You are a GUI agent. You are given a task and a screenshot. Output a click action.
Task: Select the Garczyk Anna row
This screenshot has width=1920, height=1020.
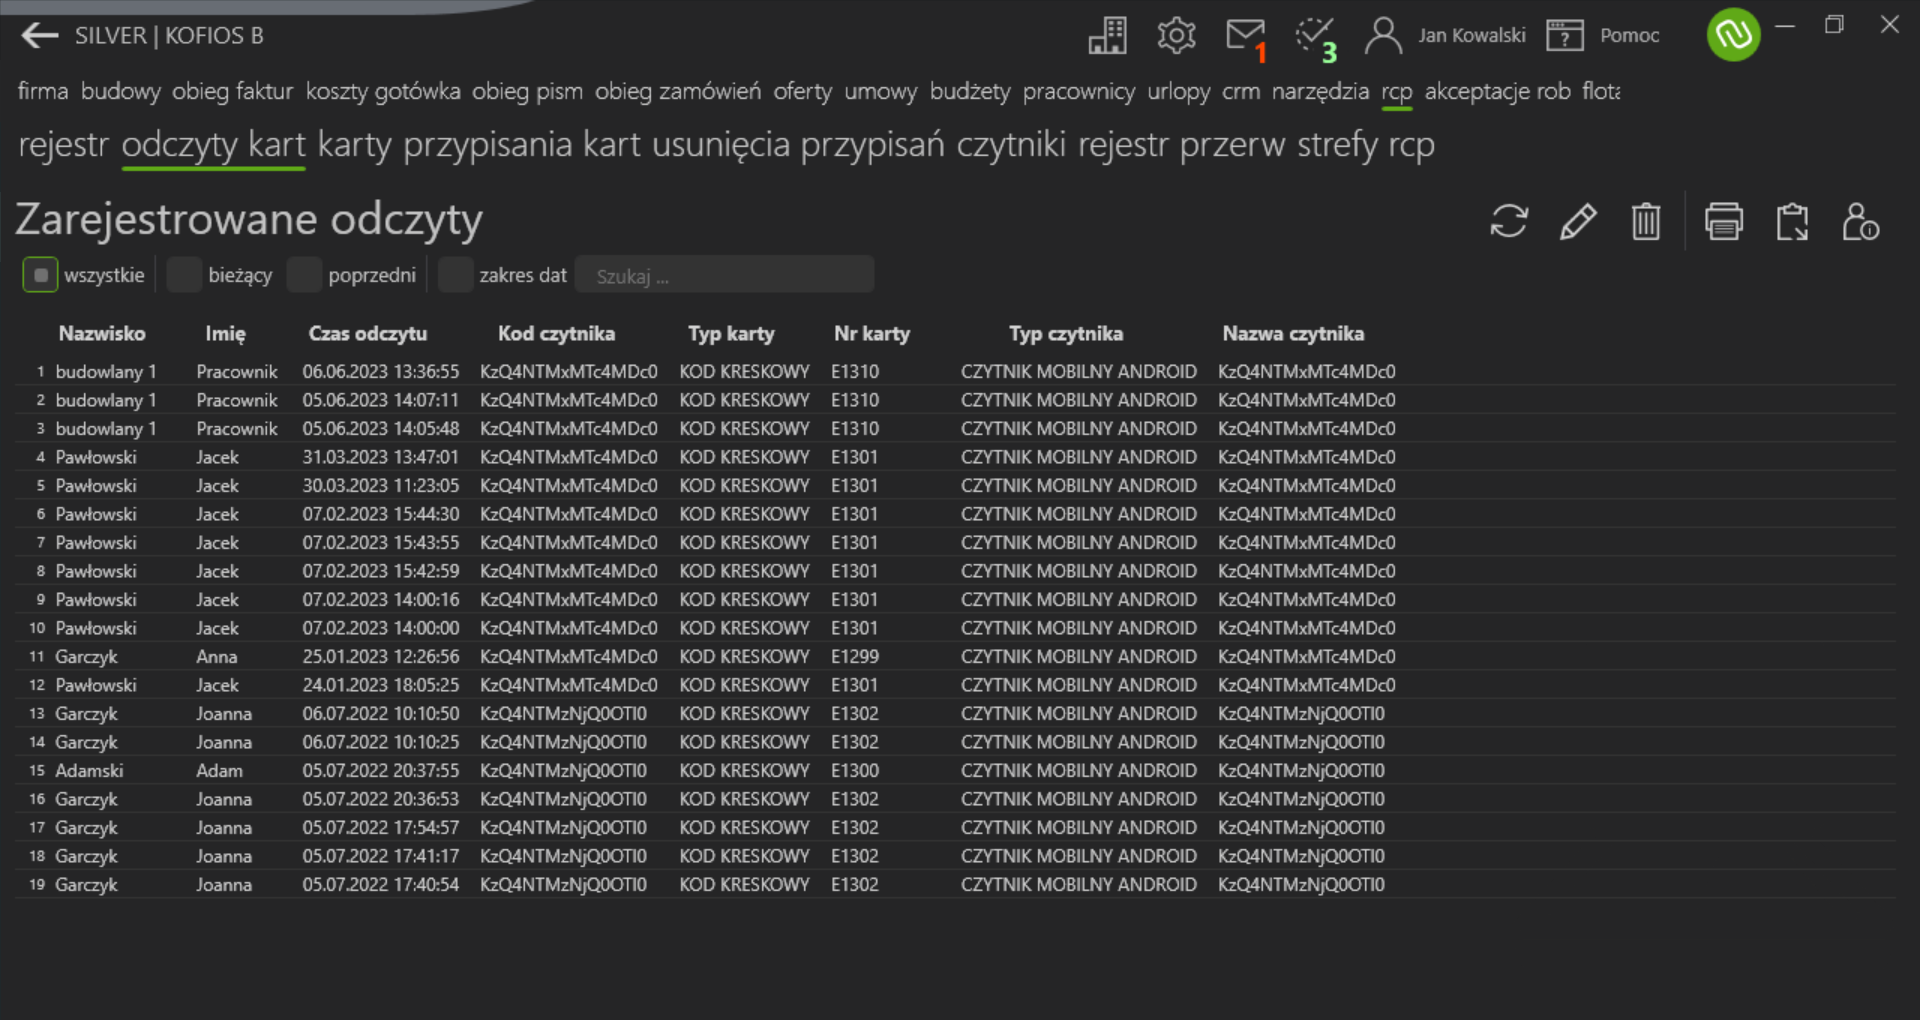[x=955, y=657]
